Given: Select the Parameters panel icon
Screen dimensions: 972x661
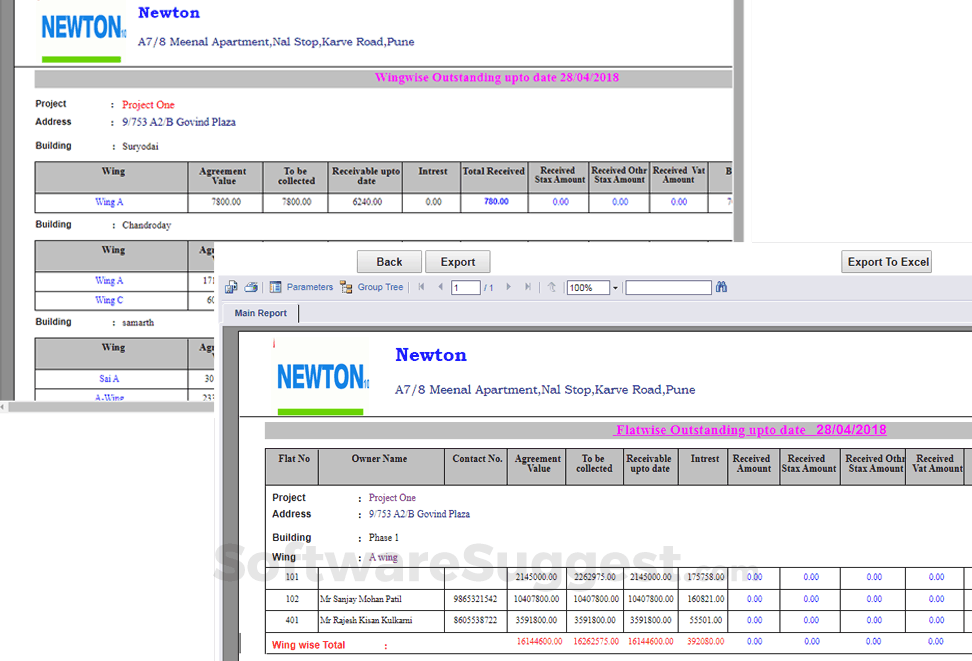Looking at the screenshot, I should 277,287.
